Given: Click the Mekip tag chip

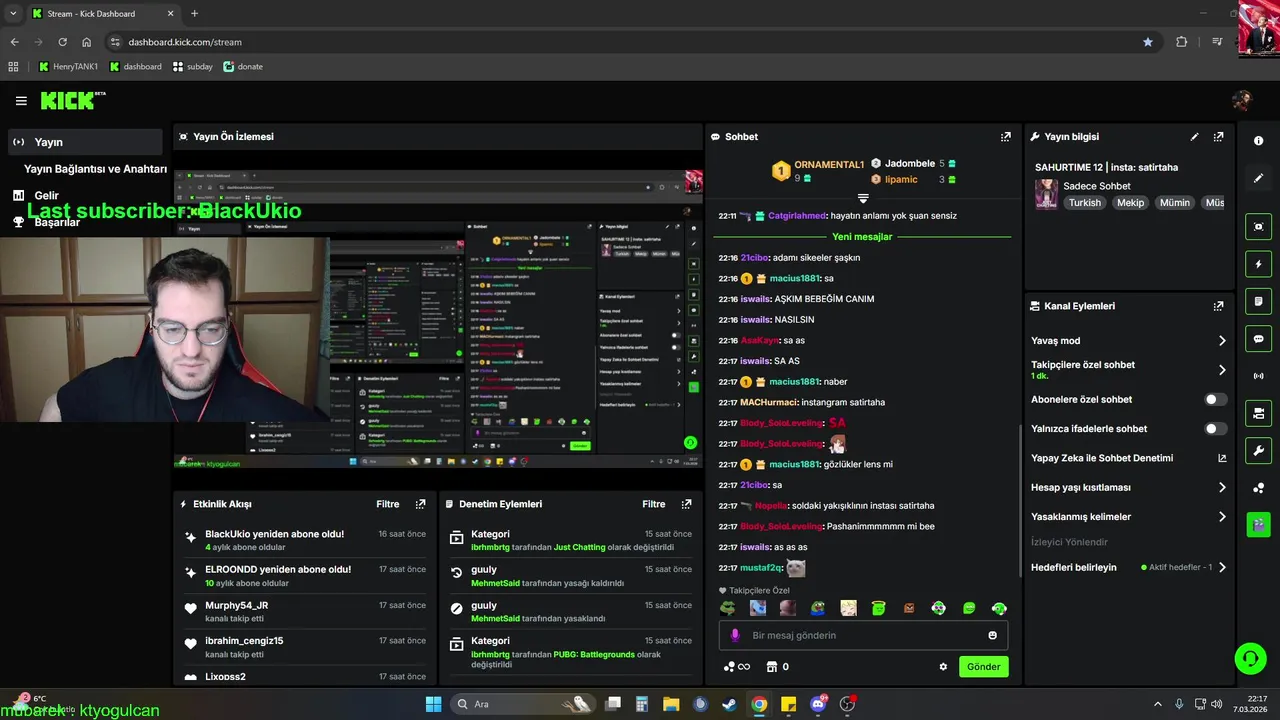Looking at the screenshot, I should [x=1130, y=202].
